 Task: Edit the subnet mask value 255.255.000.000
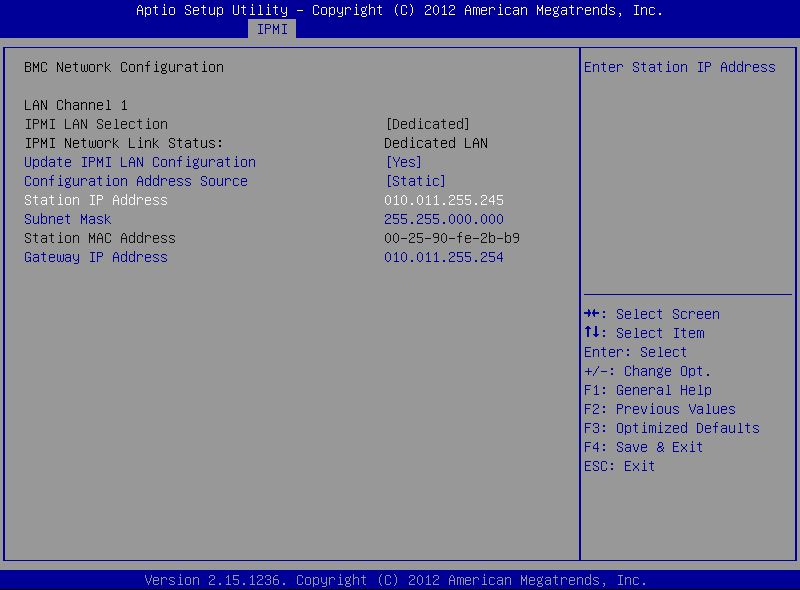tap(444, 219)
